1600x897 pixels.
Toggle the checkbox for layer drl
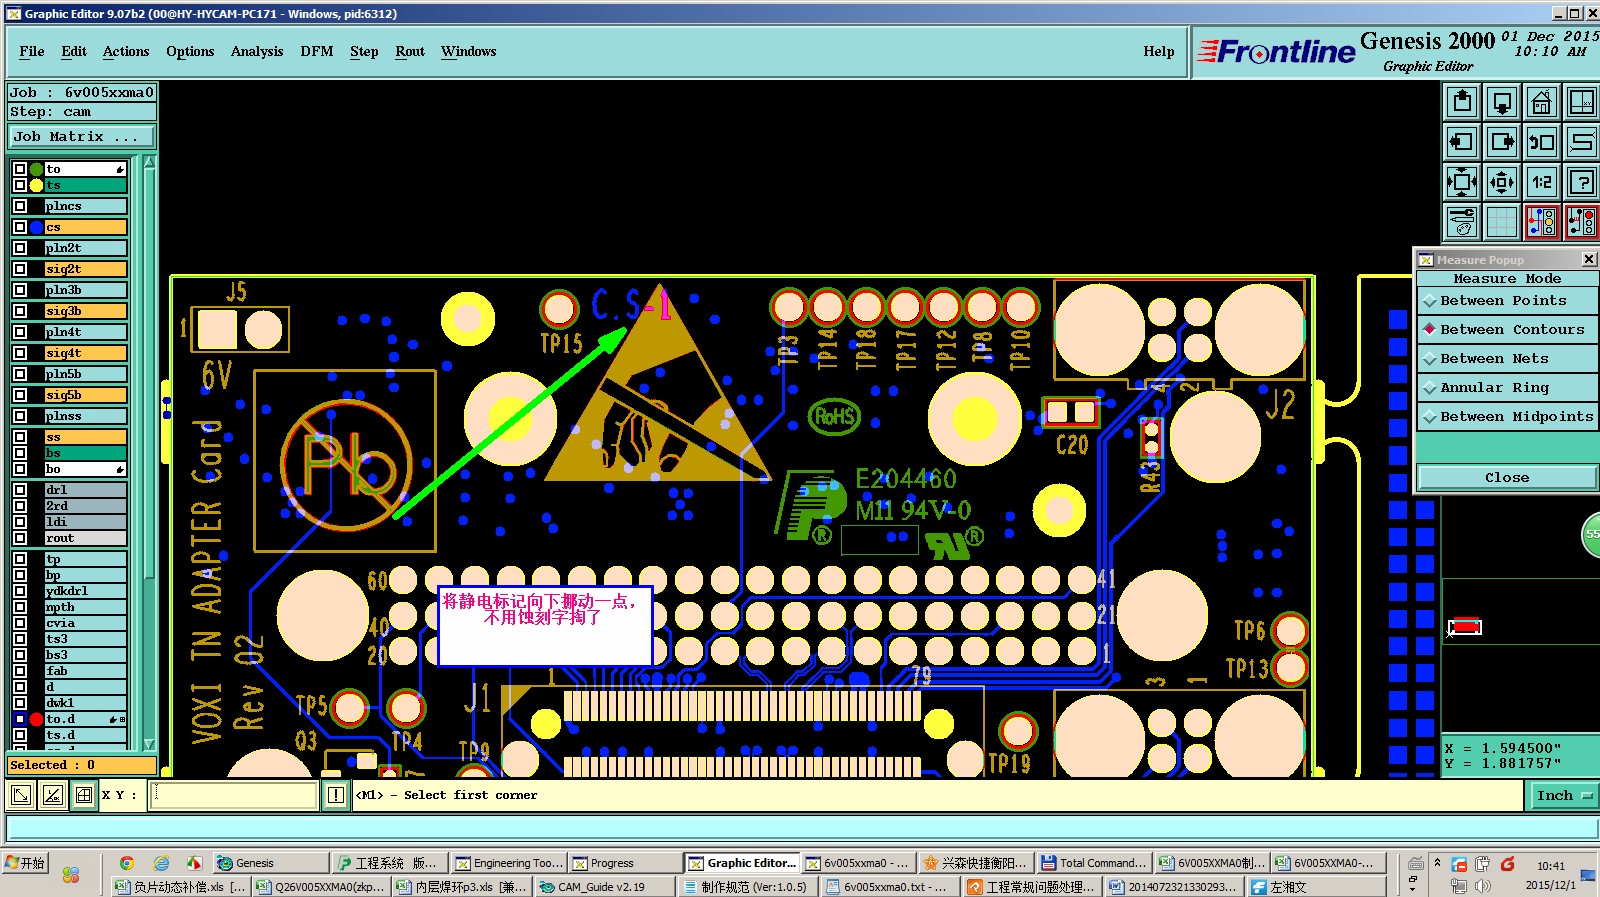pyautogui.click(x=20, y=490)
